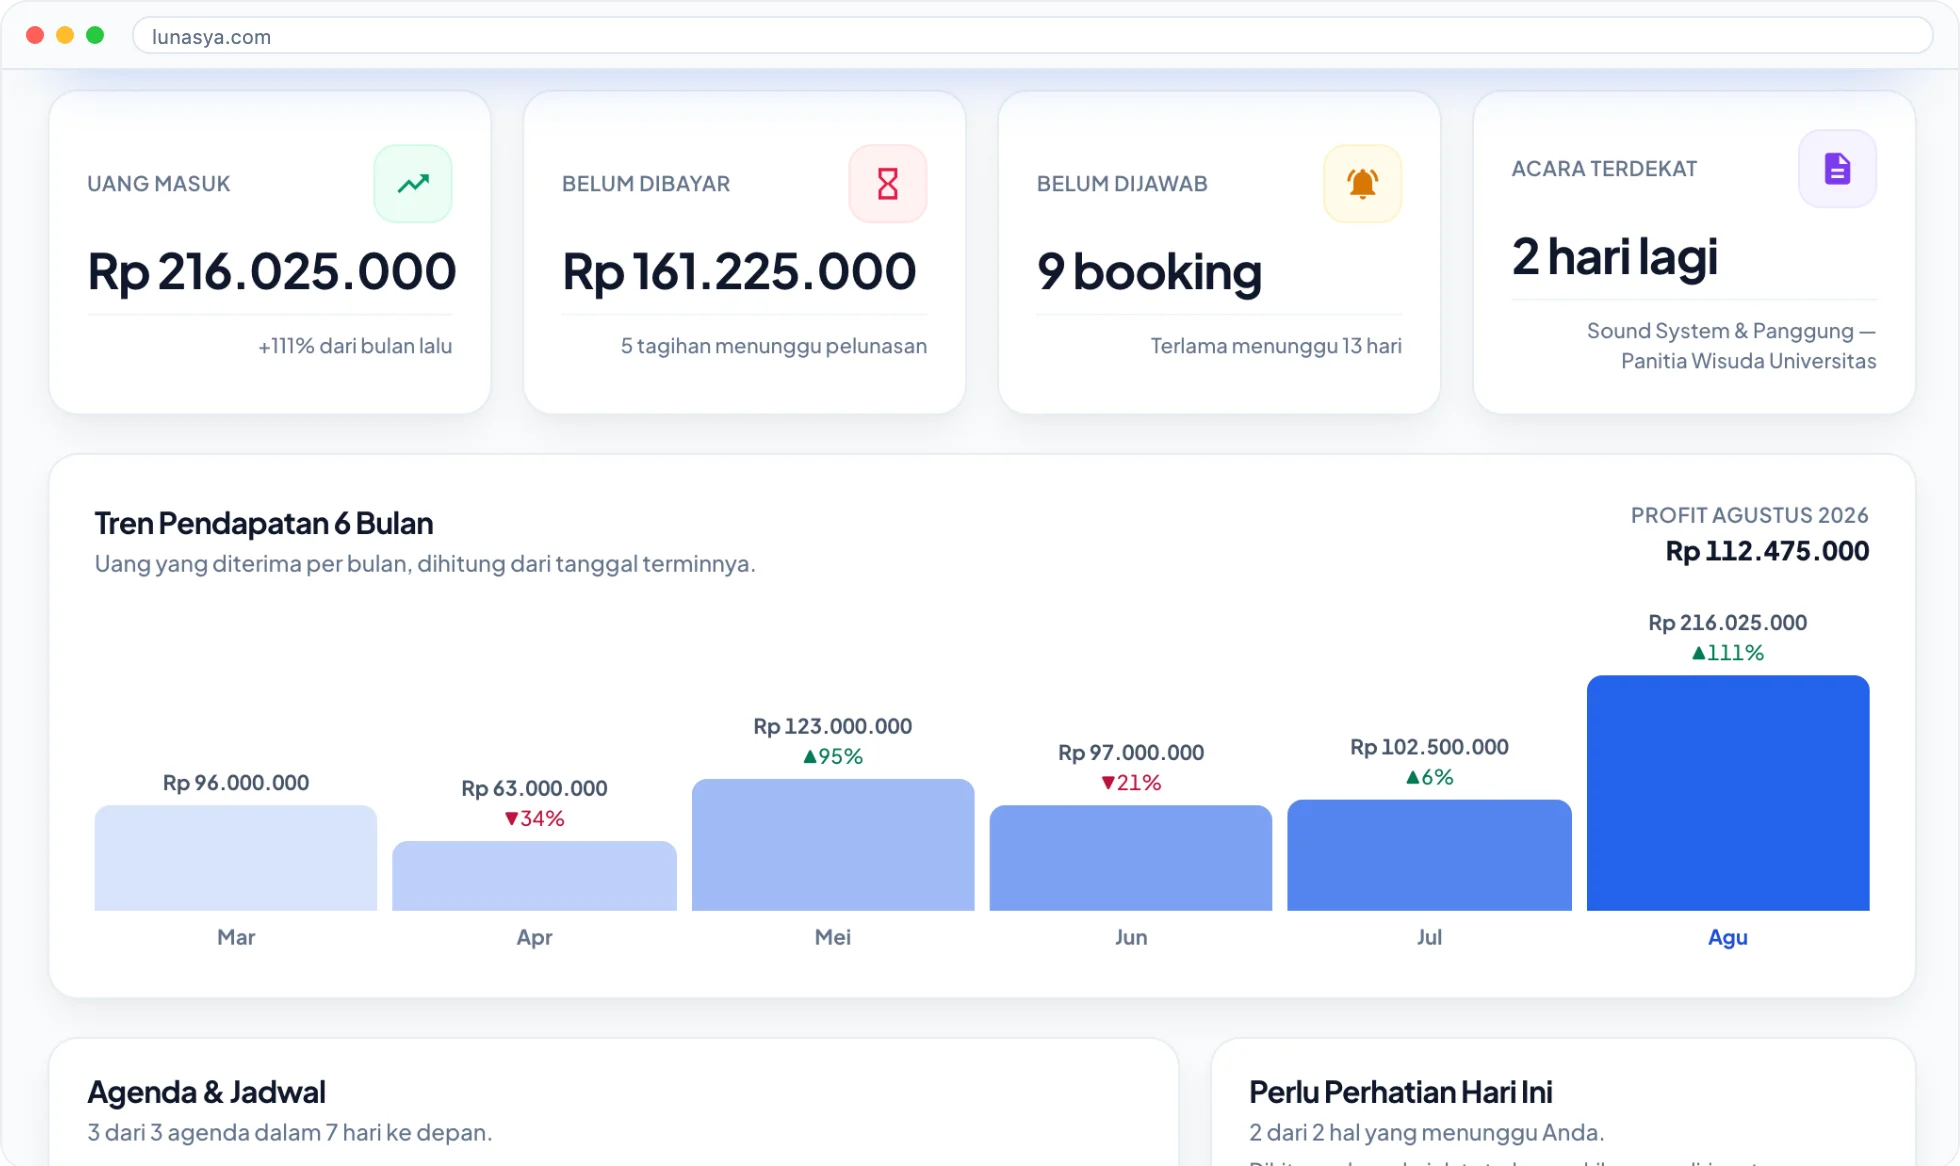Click the red macOS close dot
1960x1166 pixels.
(x=35, y=35)
